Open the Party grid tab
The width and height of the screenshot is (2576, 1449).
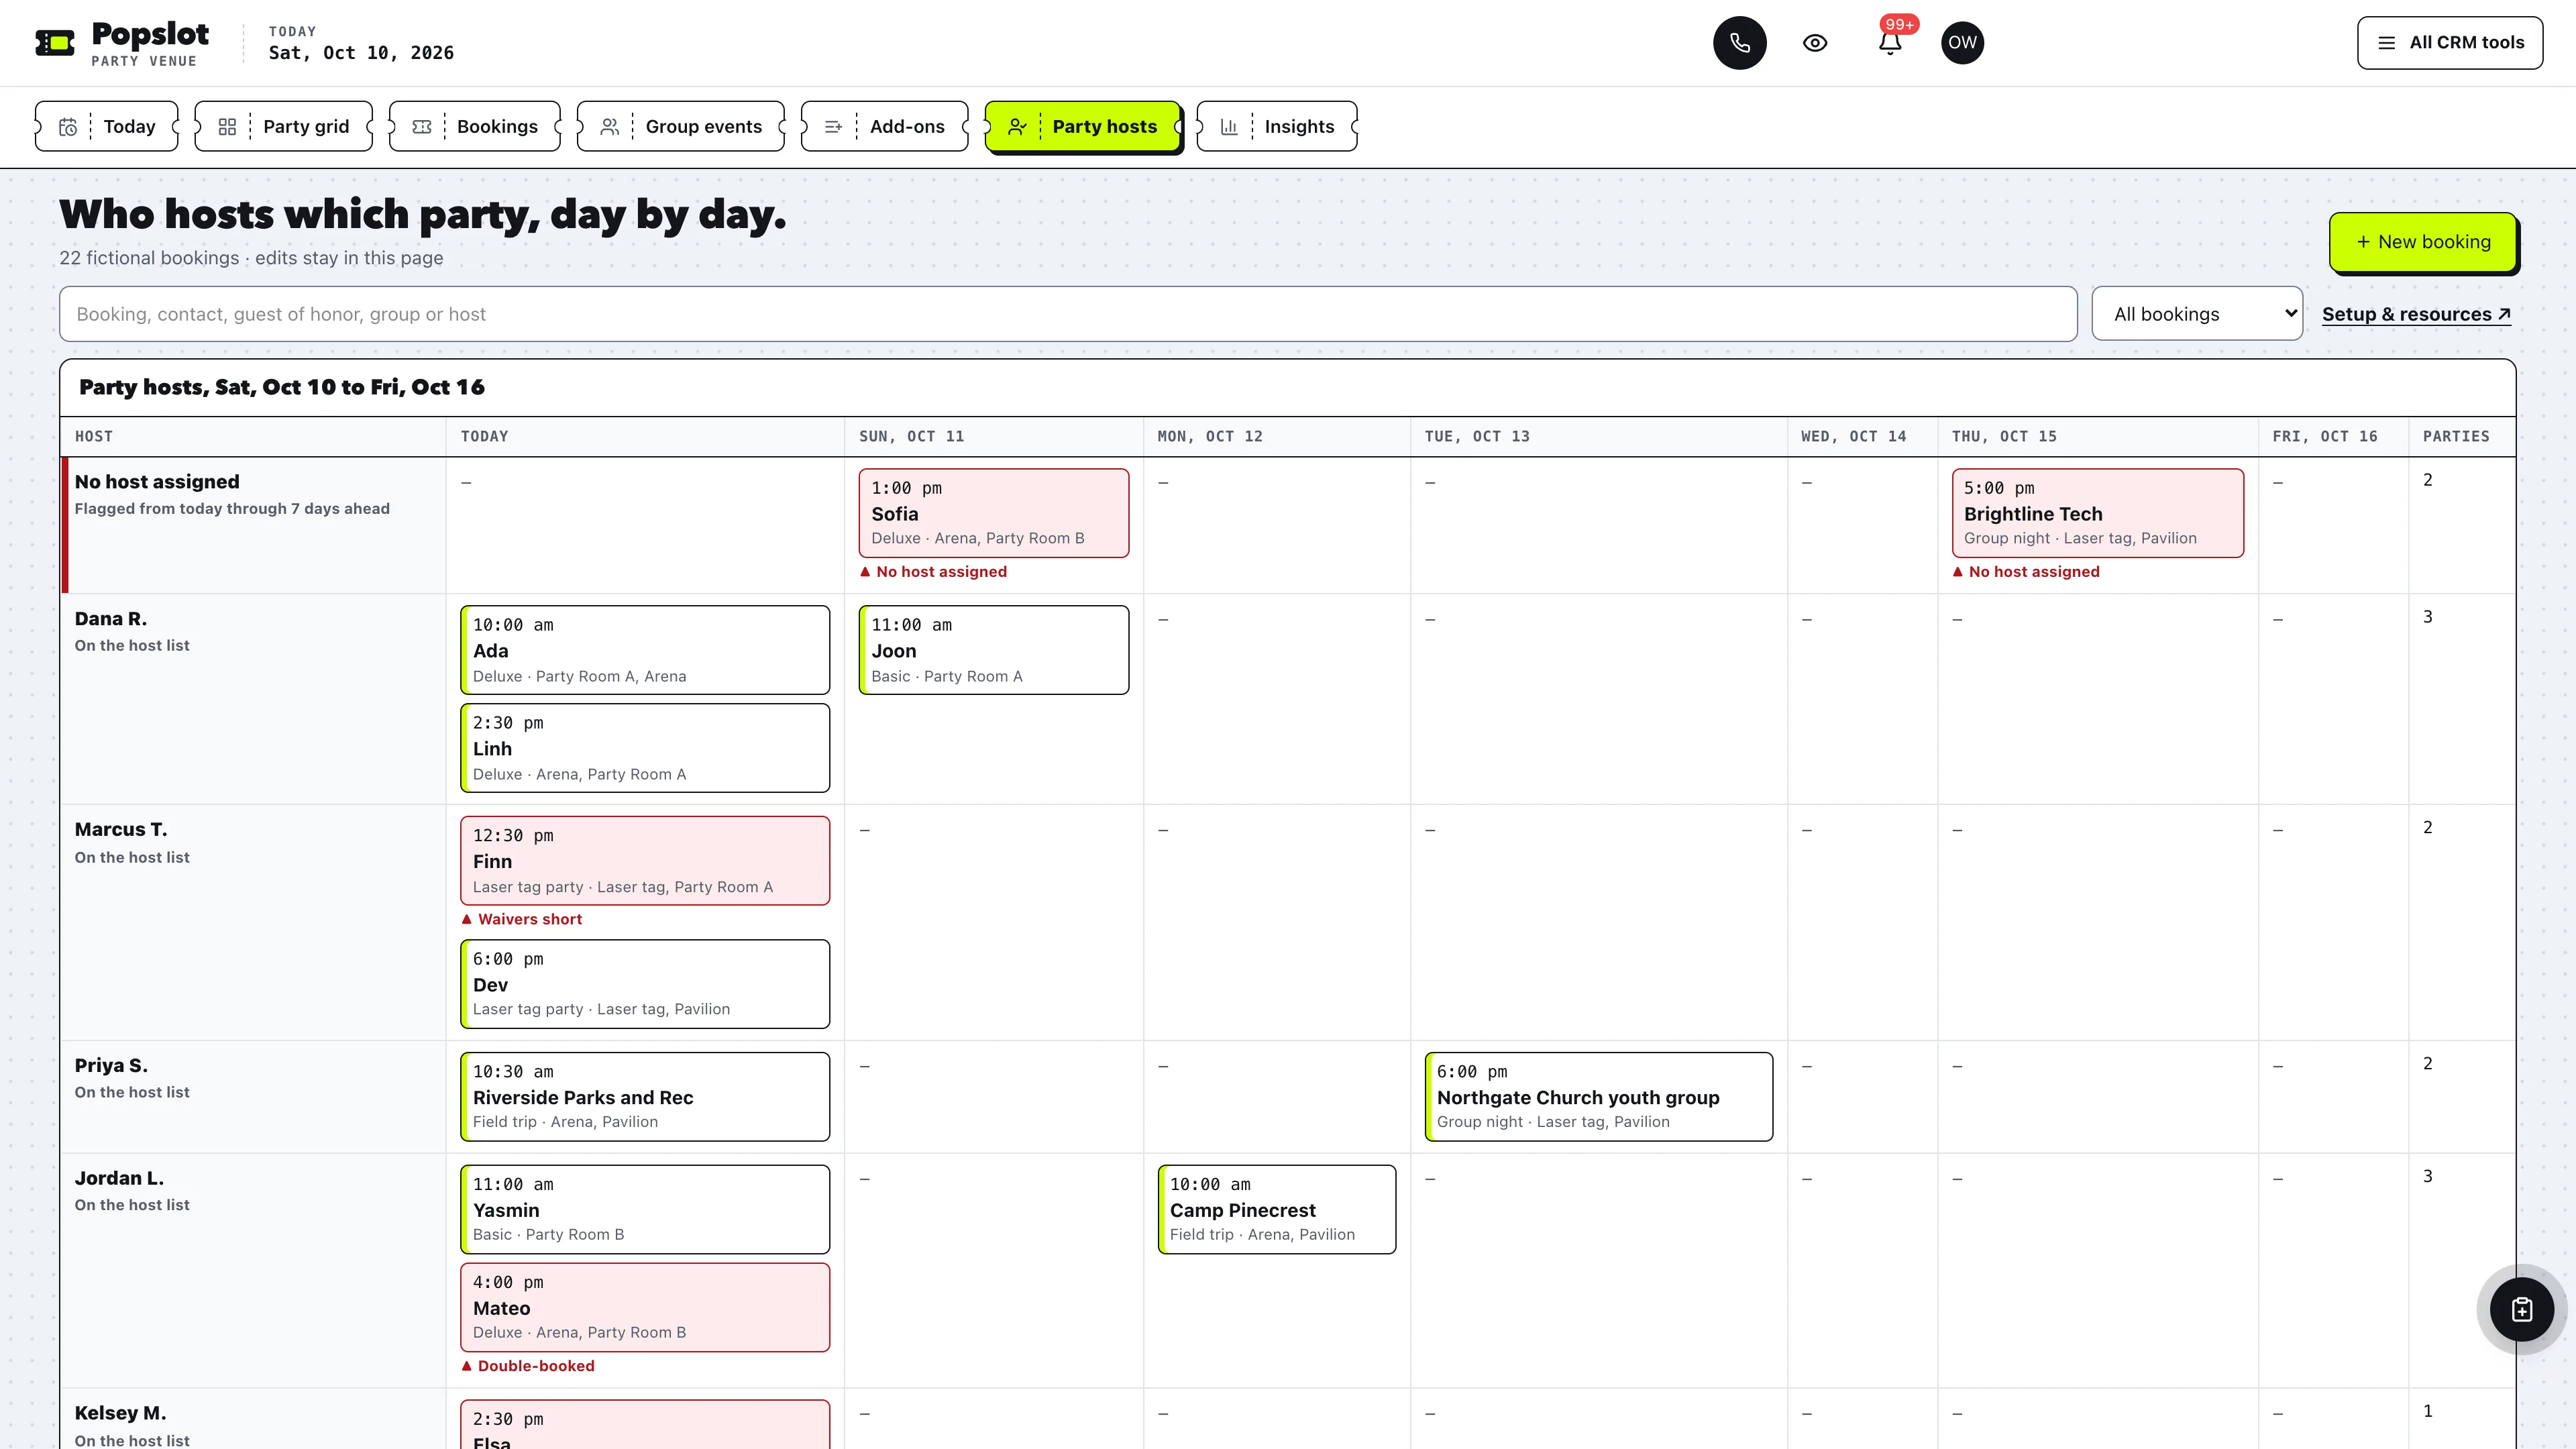(284, 126)
